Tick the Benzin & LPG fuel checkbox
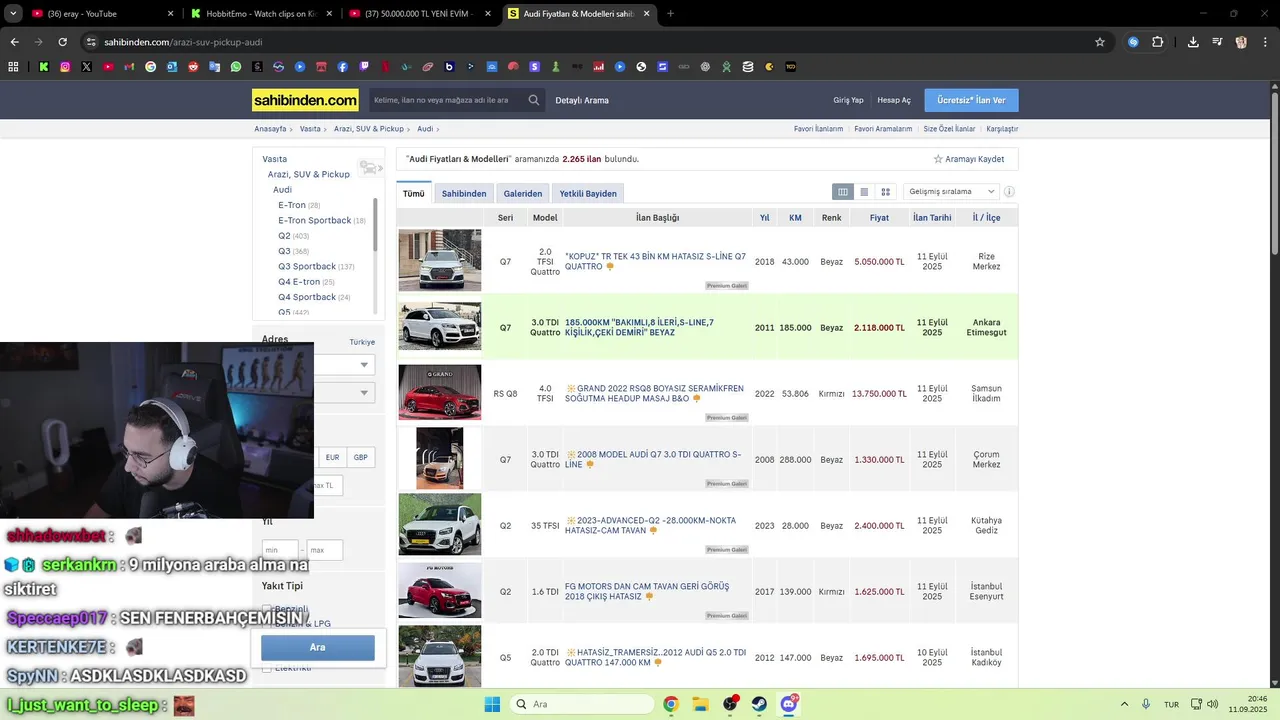The height and width of the screenshot is (720, 1280). tap(267, 623)
